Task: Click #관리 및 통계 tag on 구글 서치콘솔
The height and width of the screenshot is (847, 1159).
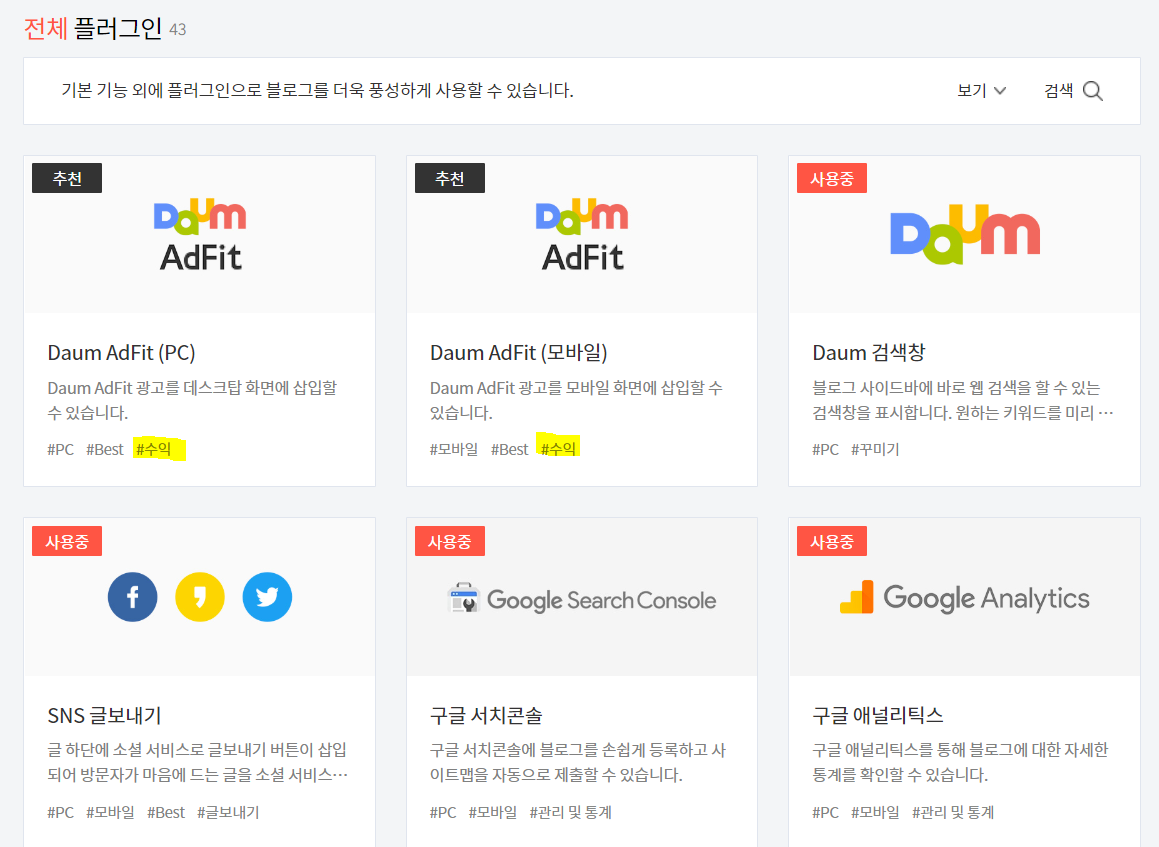Action: 571,812
